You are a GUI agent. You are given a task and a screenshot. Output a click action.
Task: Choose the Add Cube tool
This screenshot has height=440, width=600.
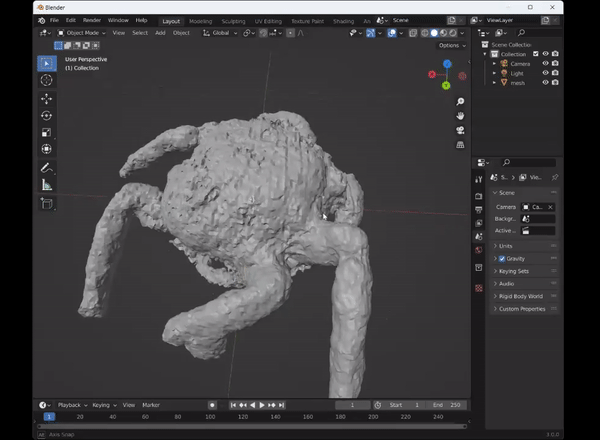click(x=46, y=203)
